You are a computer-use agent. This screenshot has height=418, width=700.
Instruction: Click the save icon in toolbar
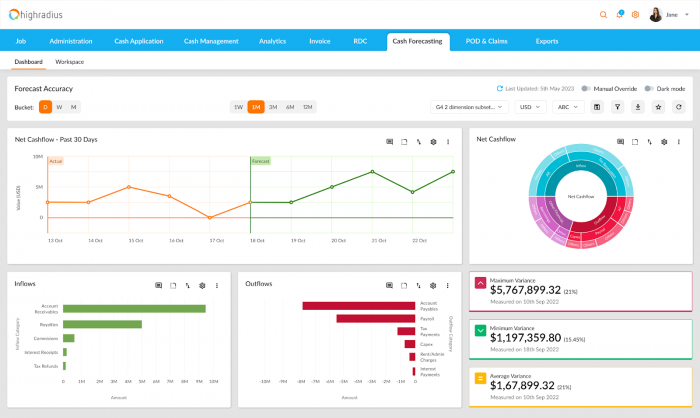[597, 106]
